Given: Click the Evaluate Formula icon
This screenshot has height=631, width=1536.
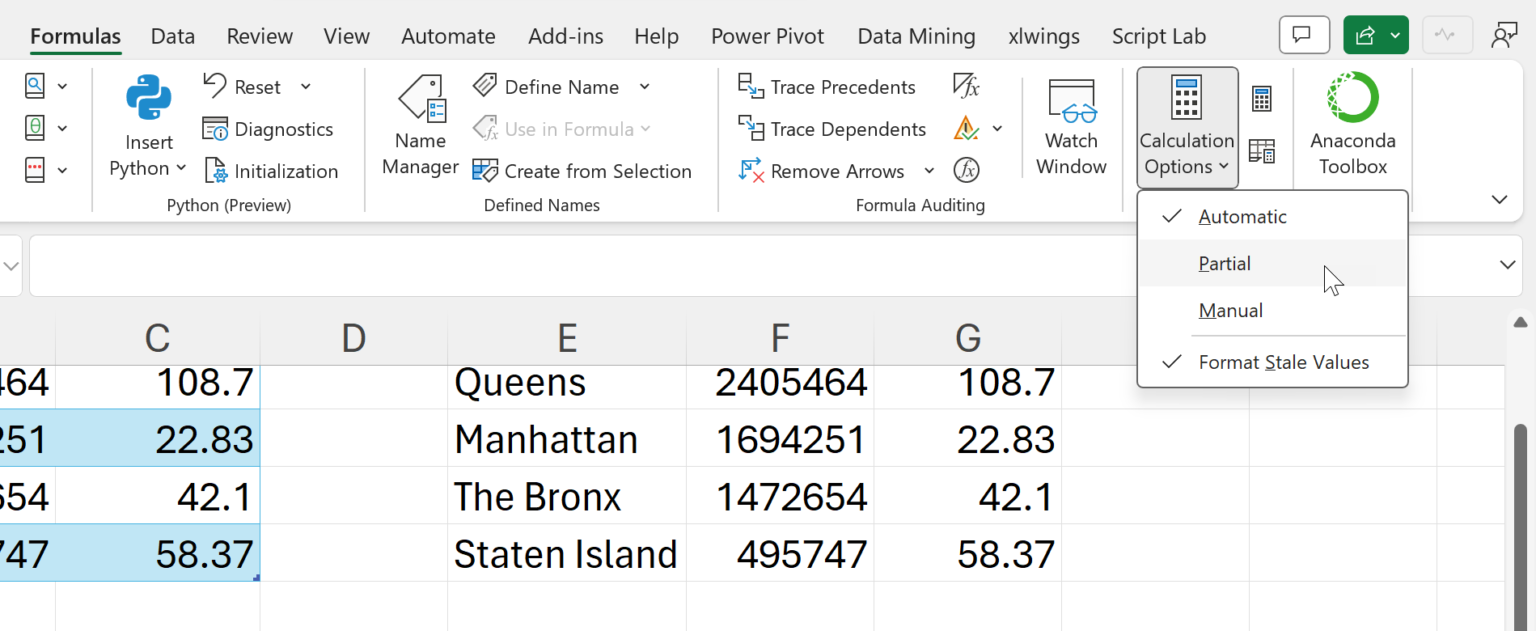Looking at the screenshot, I should click(x=966, y=171).
